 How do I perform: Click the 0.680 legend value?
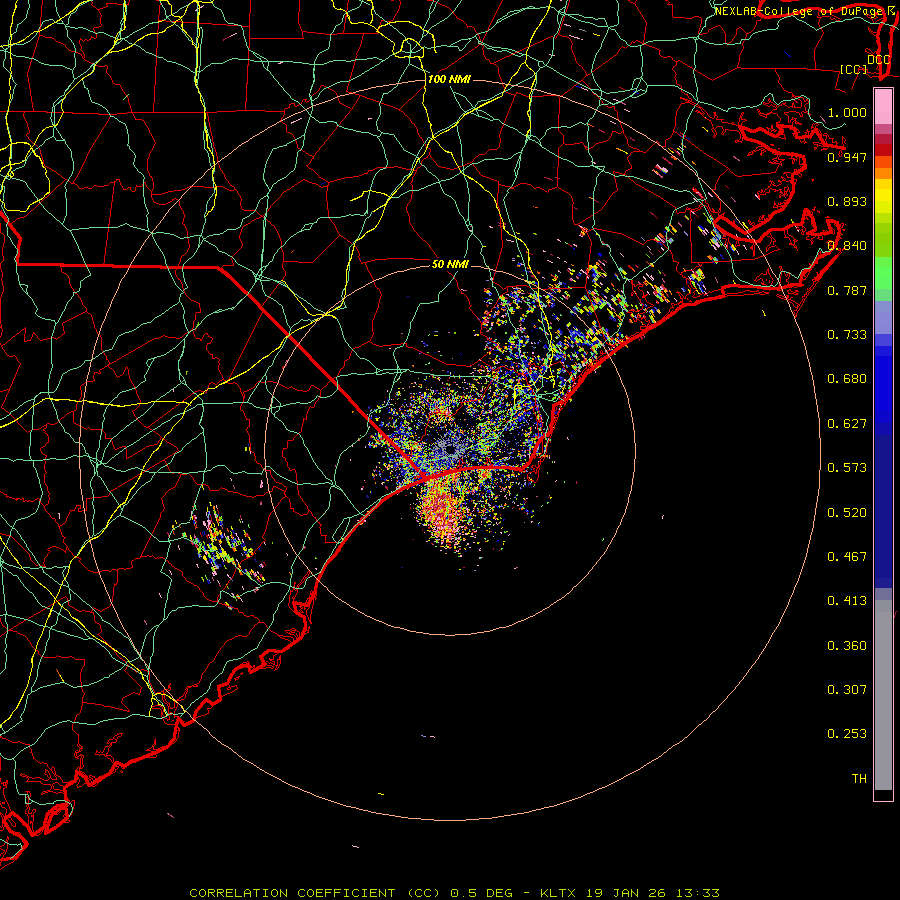click(847, 379)
